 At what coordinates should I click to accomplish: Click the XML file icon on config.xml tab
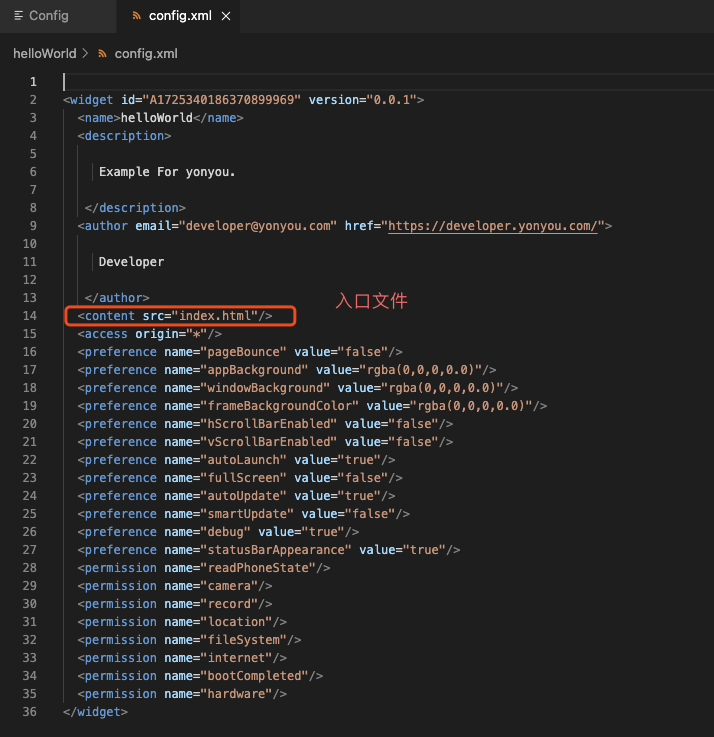click(x=136, y=16)
